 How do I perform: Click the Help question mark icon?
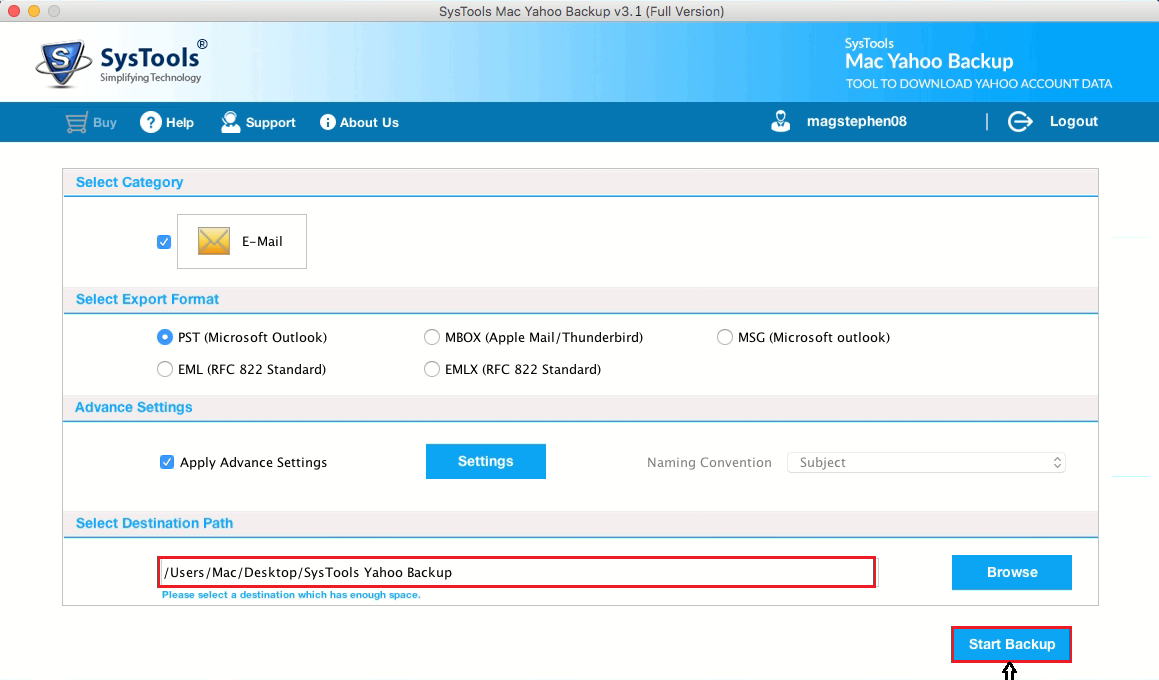tap(151, 123)
